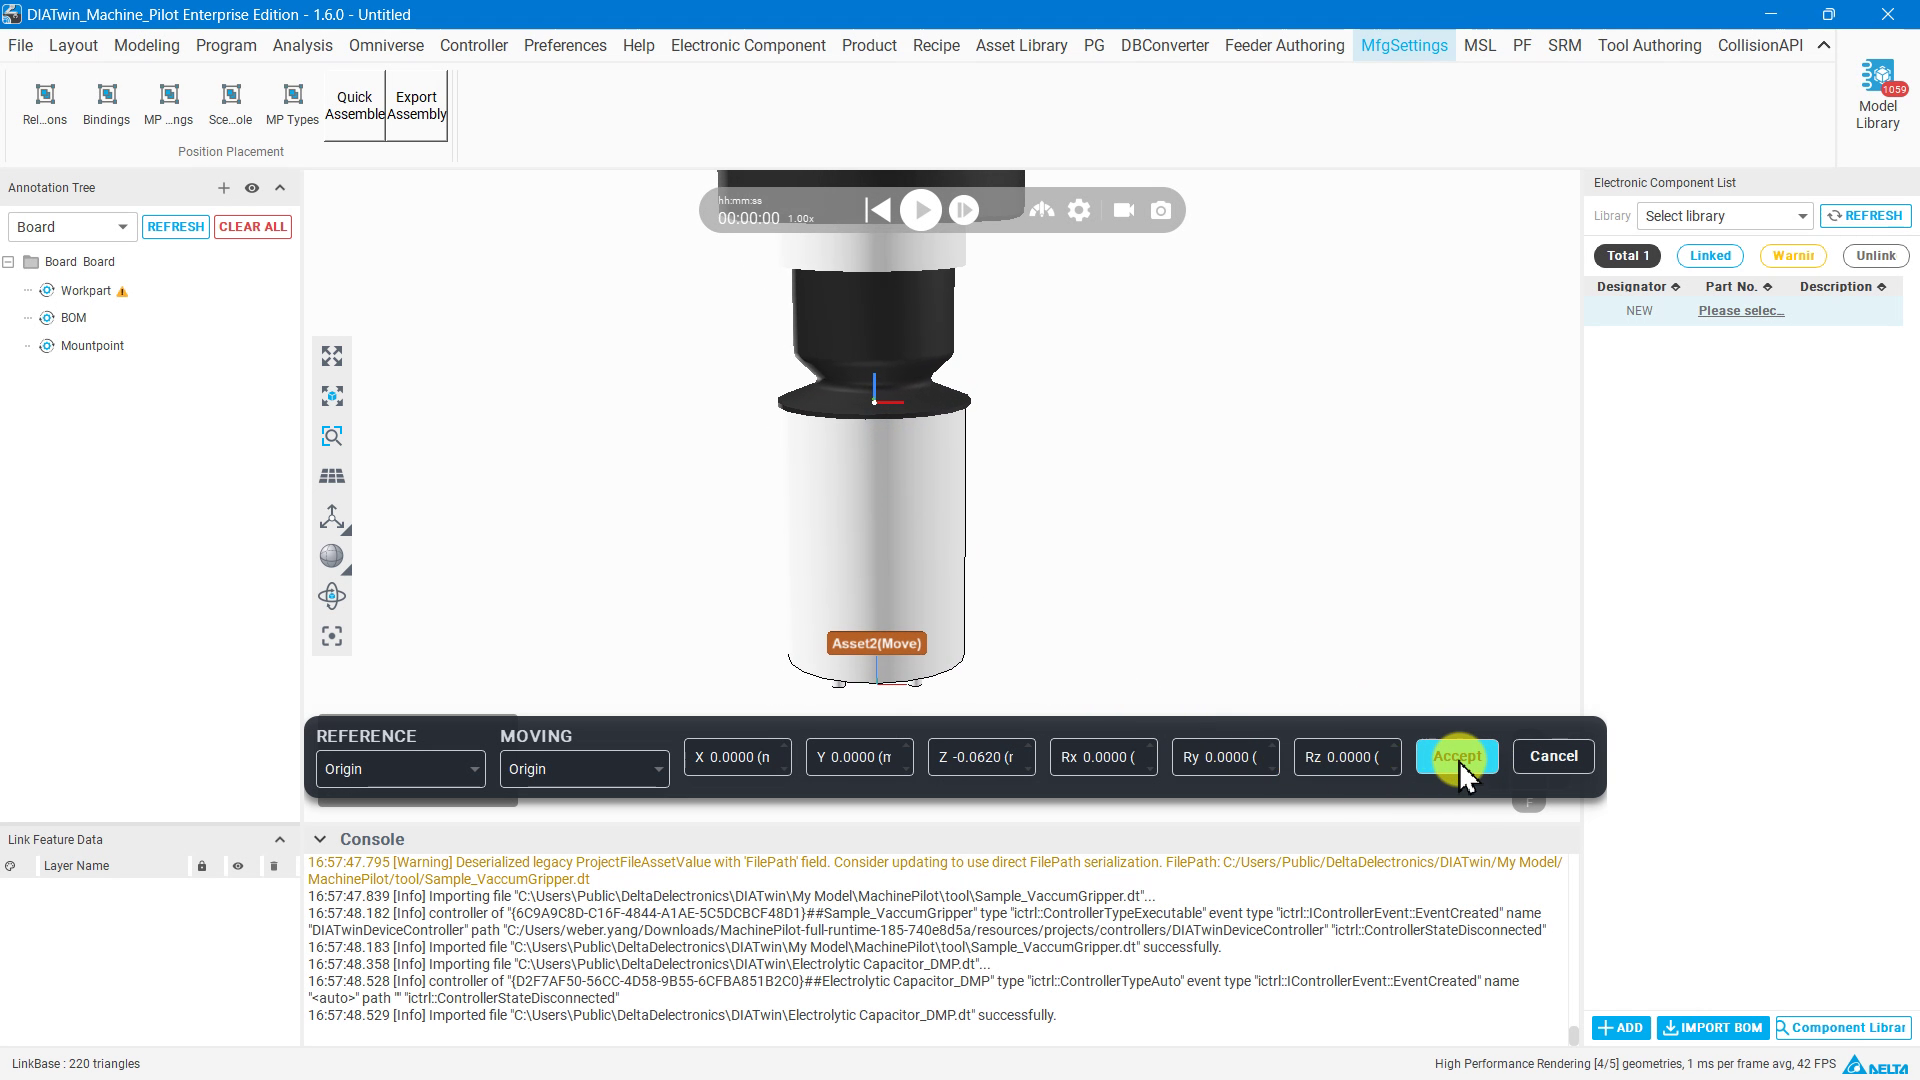Collapse the Board root tree node
This screenshot has height=1080, width=1920.
[8, 262]
